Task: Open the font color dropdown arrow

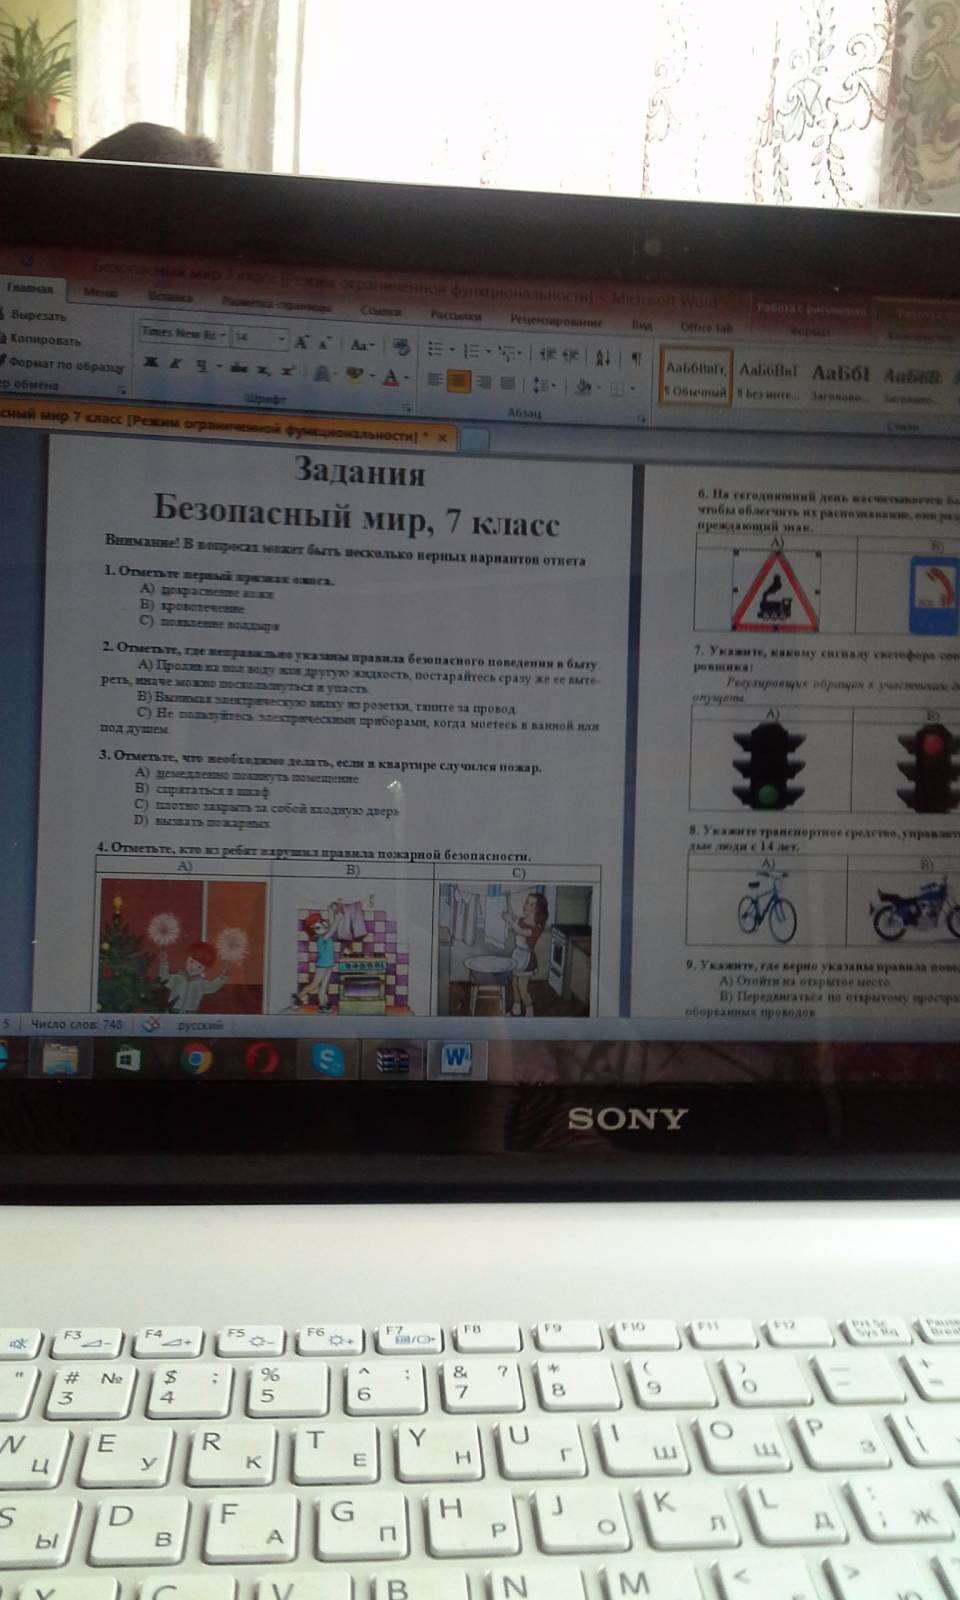Action: click(407, 378)
